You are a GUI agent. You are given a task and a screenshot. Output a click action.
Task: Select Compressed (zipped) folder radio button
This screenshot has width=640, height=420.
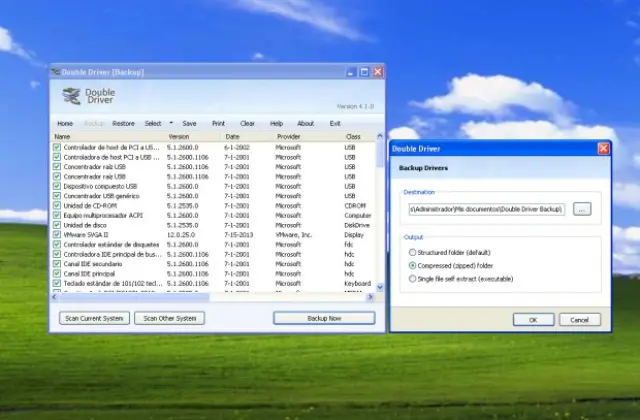tap(414, 266)
